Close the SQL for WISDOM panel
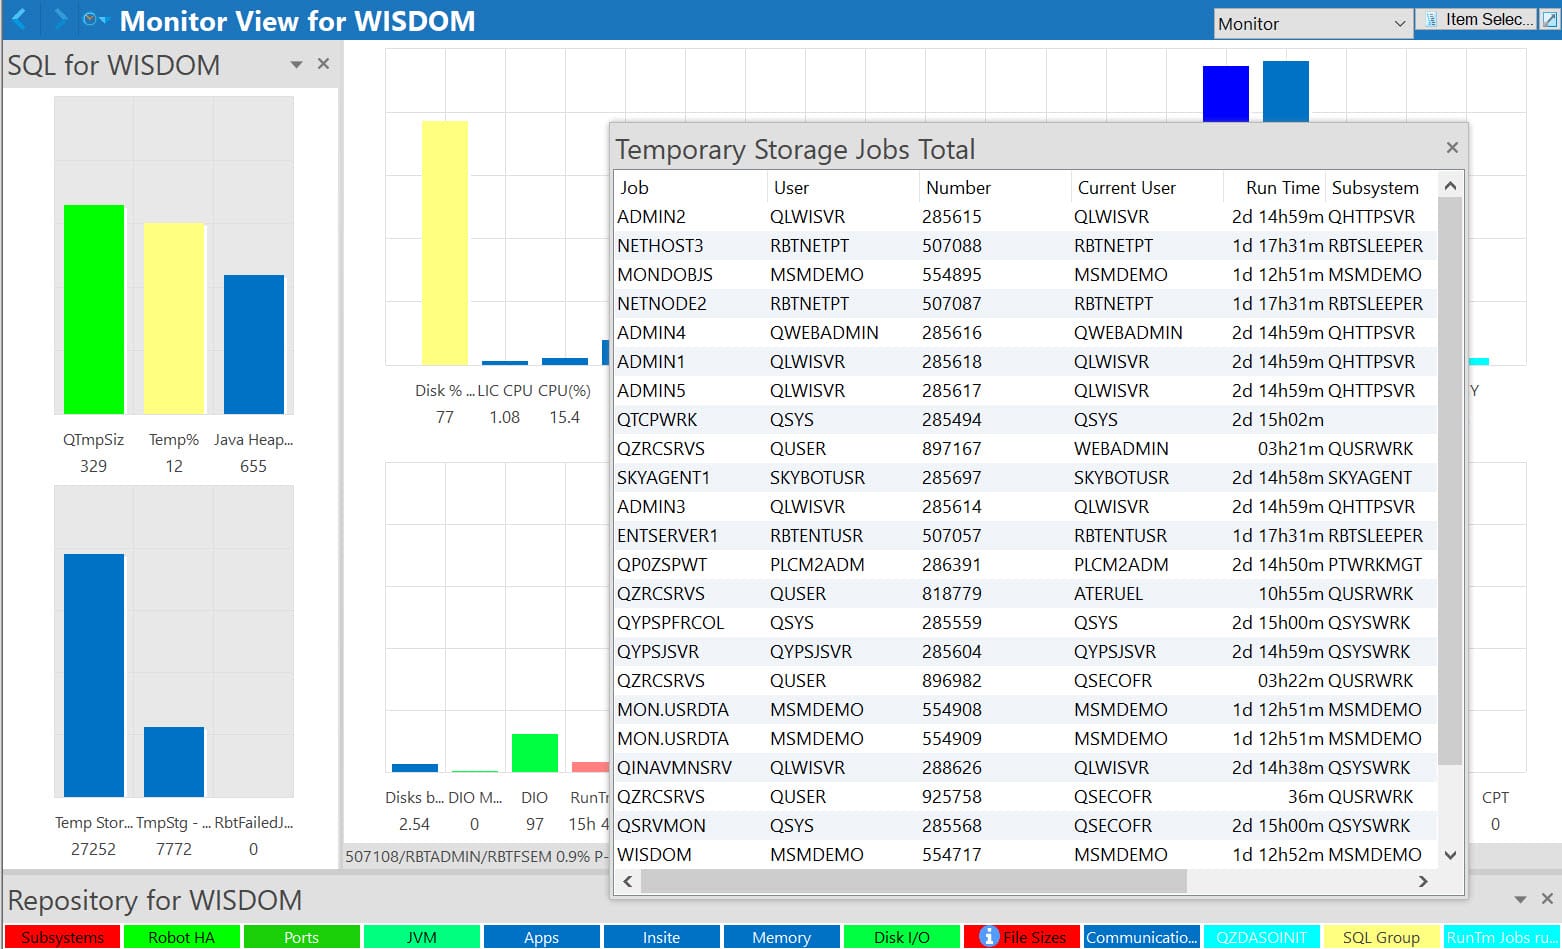 pos(323,64)
